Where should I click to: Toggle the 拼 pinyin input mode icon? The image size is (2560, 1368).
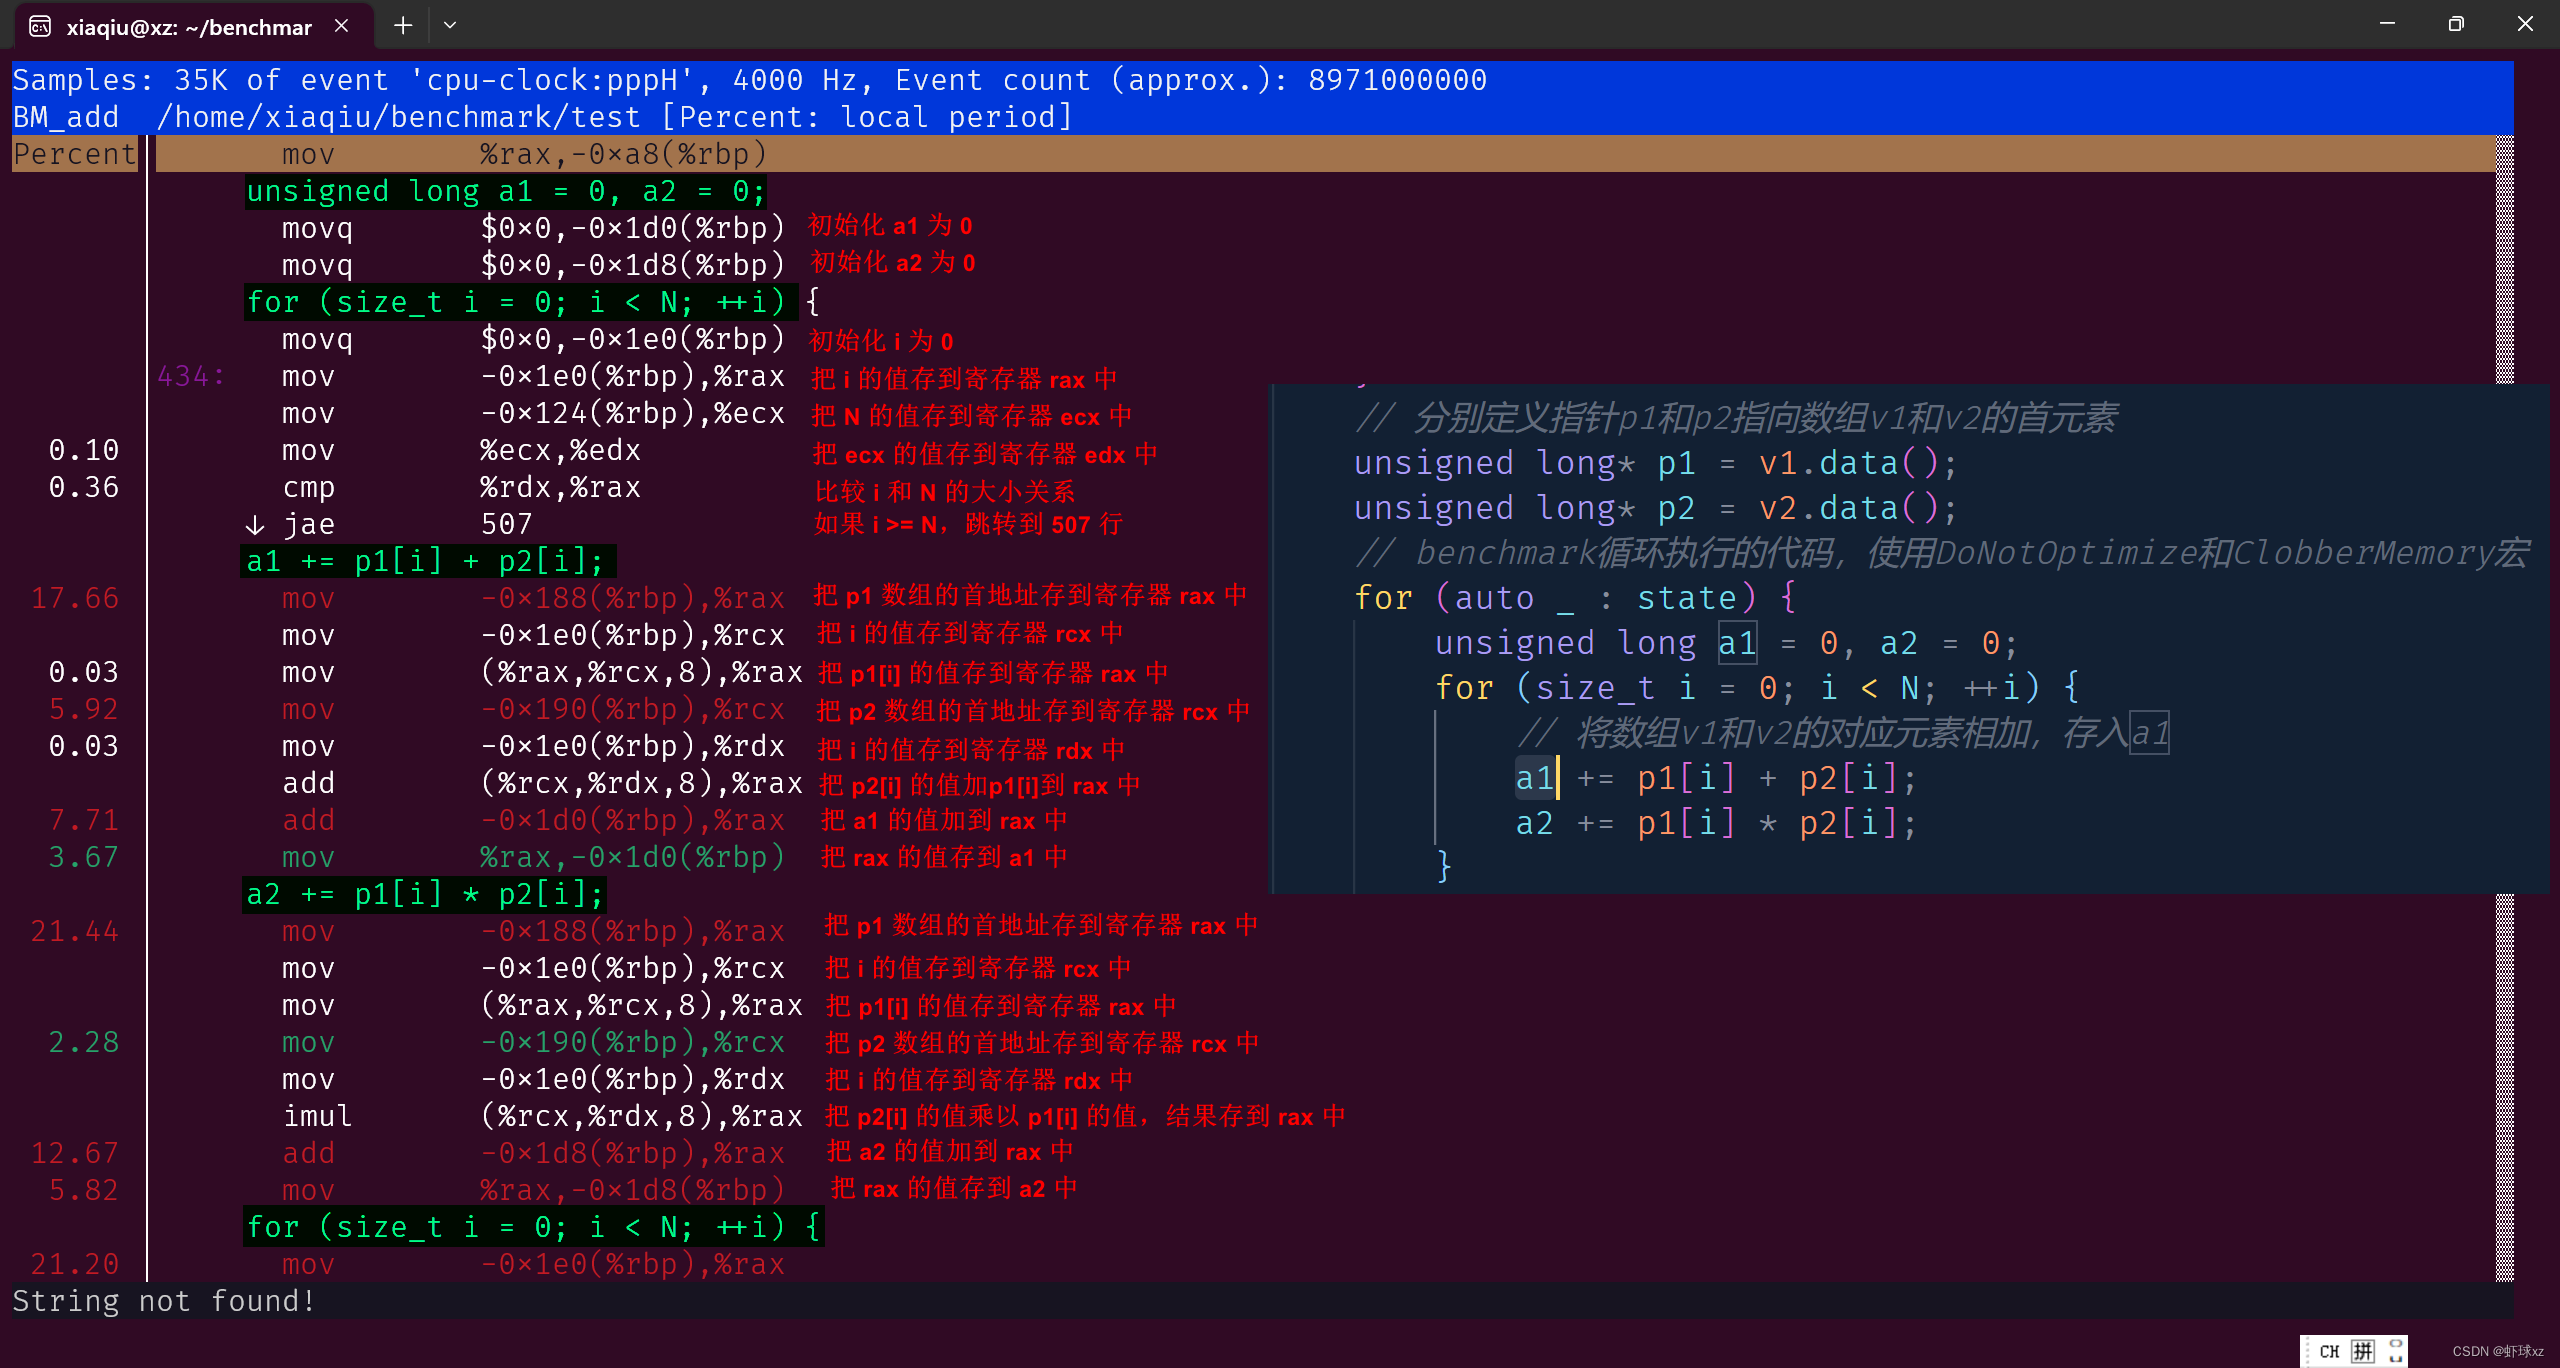2363,1351
